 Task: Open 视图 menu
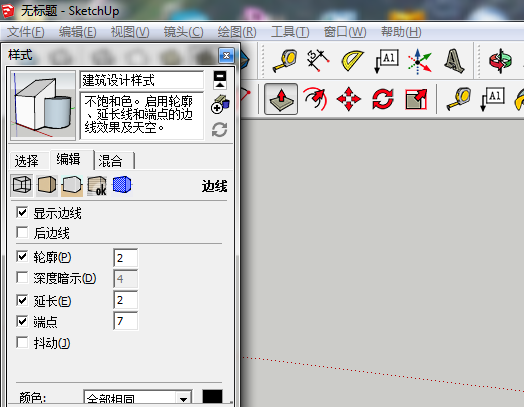tap(130, 32)
